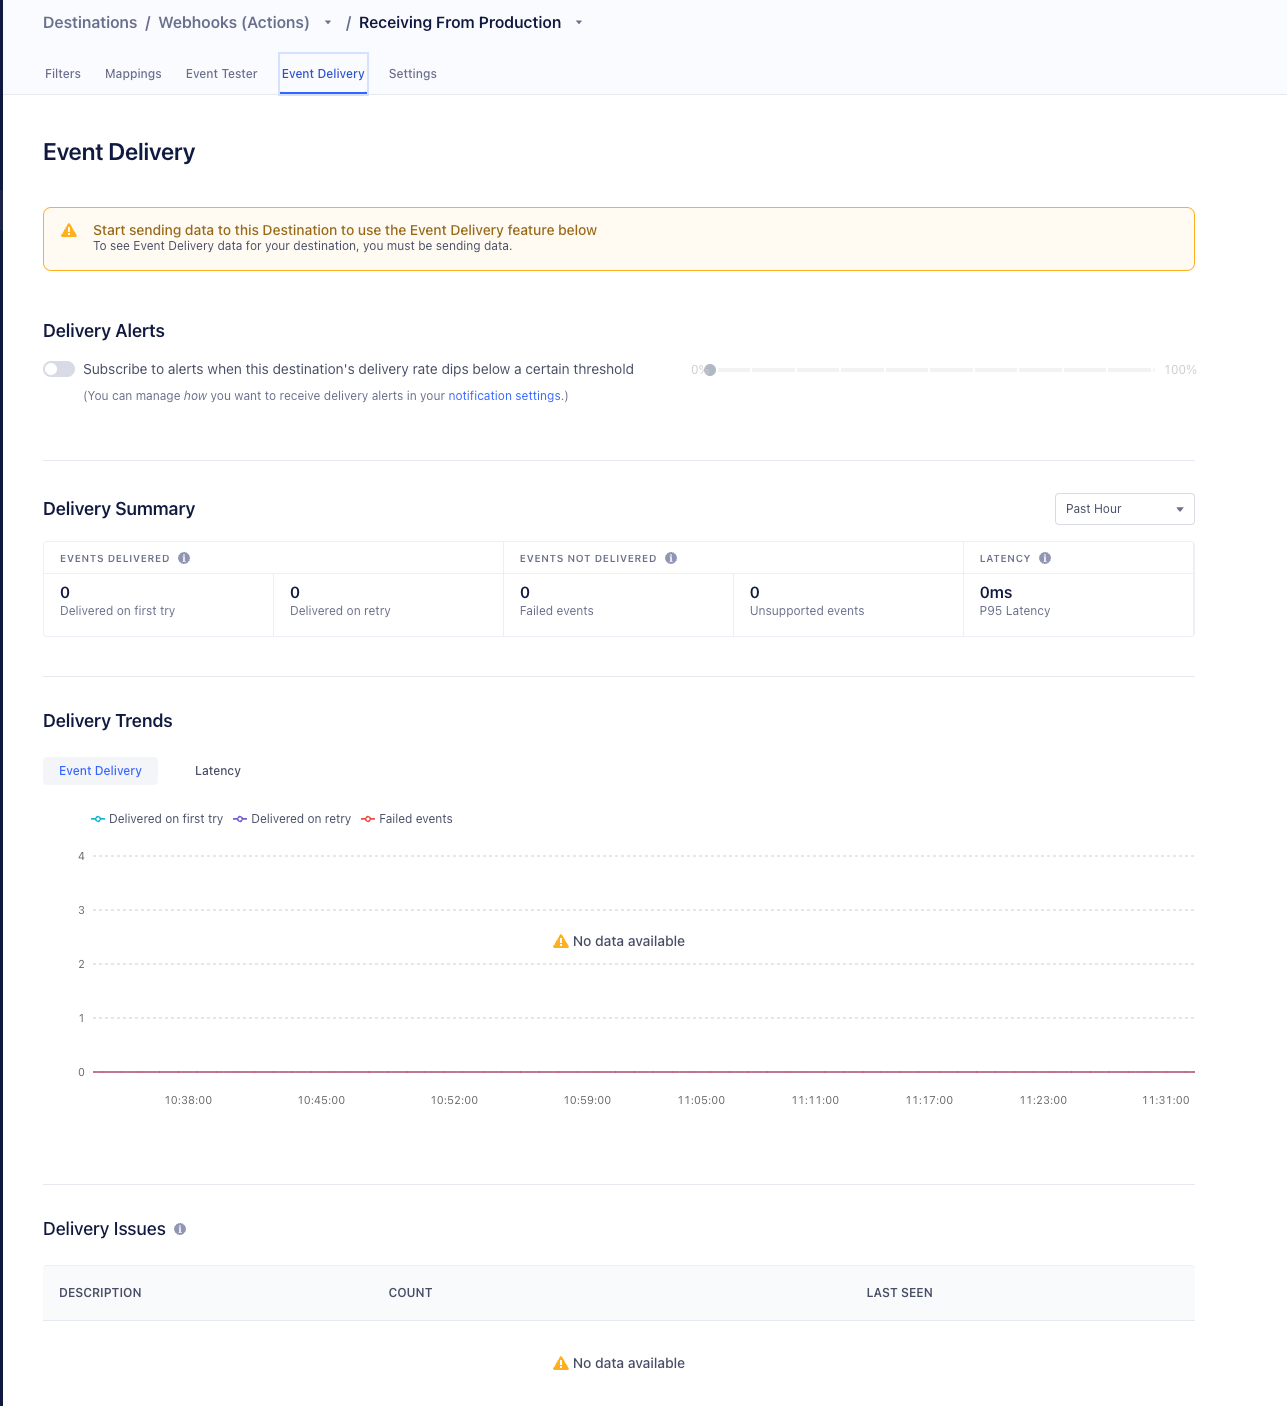Switch to the Mappings tab
1287x1406 pixels.
[x=133, y=74]
